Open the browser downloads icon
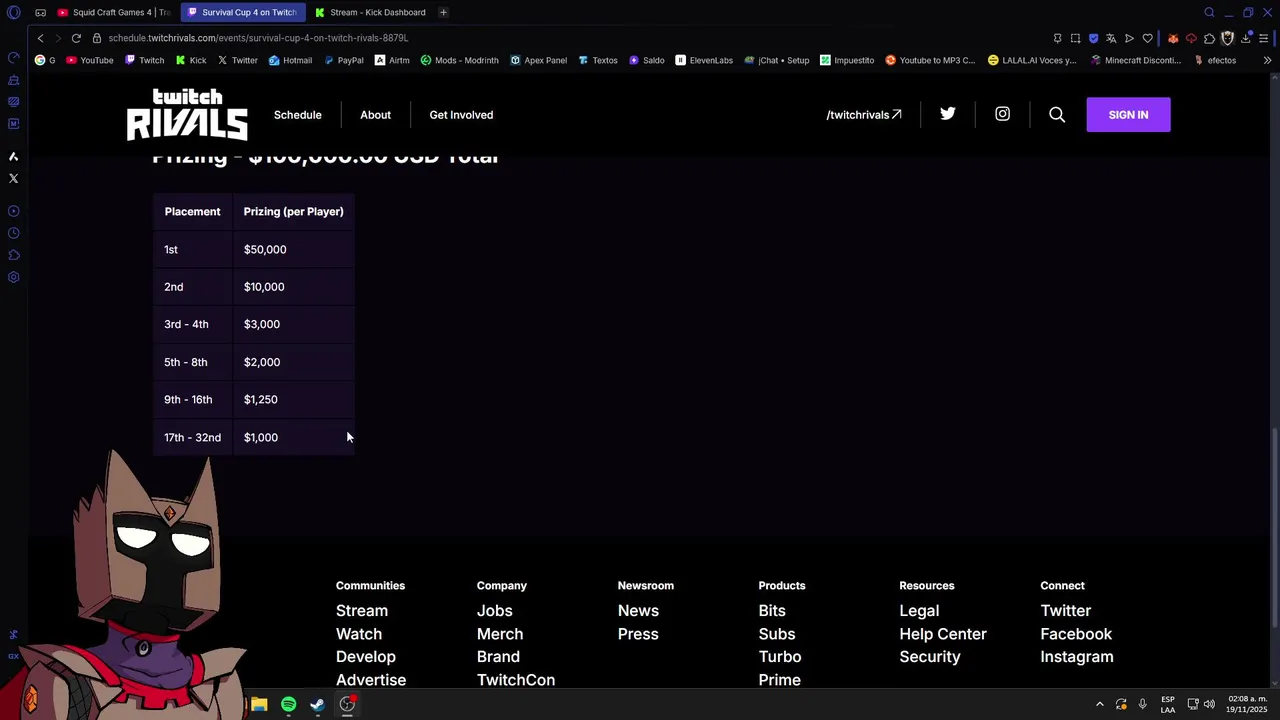 pos(1246,38)
